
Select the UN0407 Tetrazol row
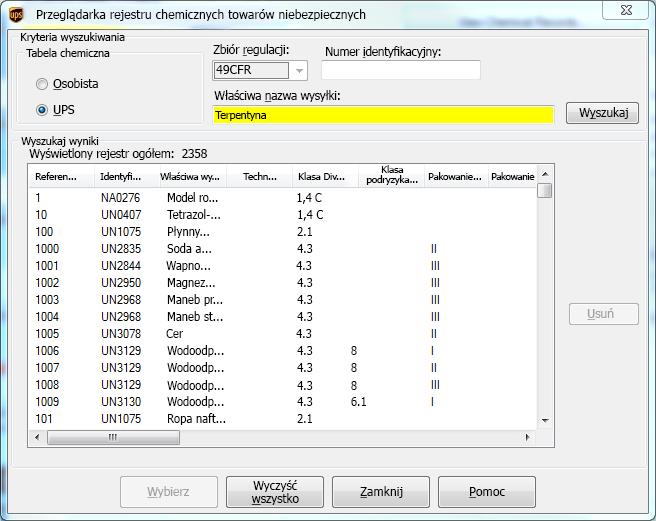click(283, 215)
